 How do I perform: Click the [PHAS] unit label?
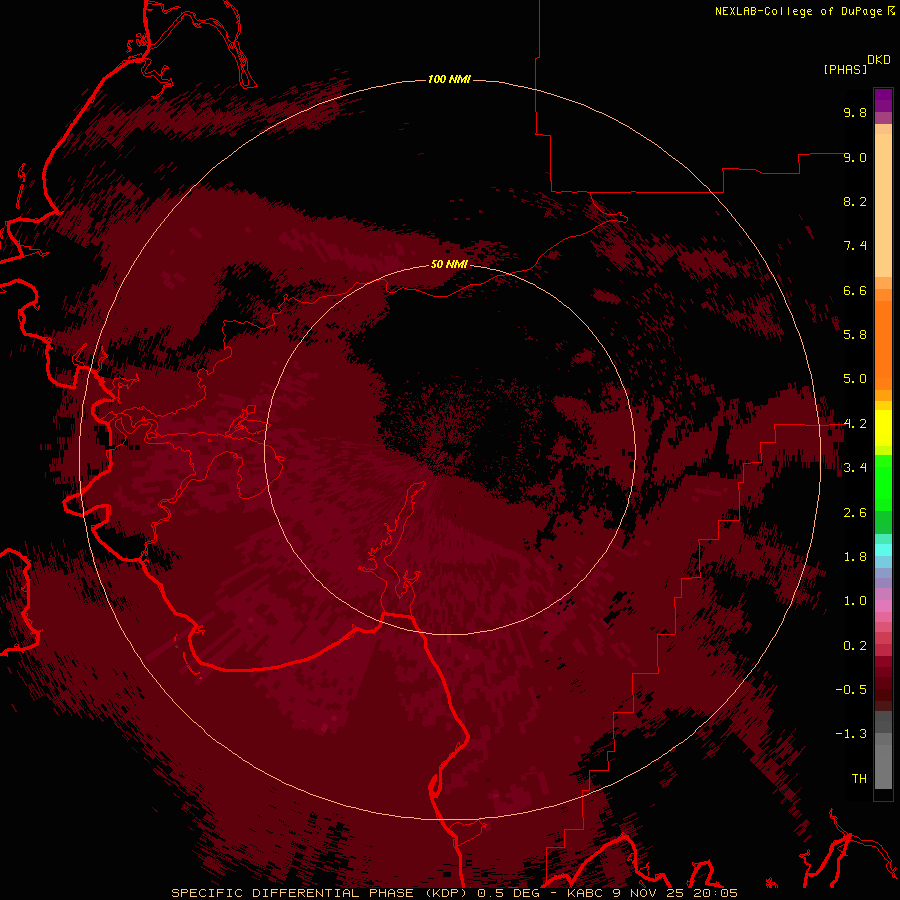pos(845,69)
